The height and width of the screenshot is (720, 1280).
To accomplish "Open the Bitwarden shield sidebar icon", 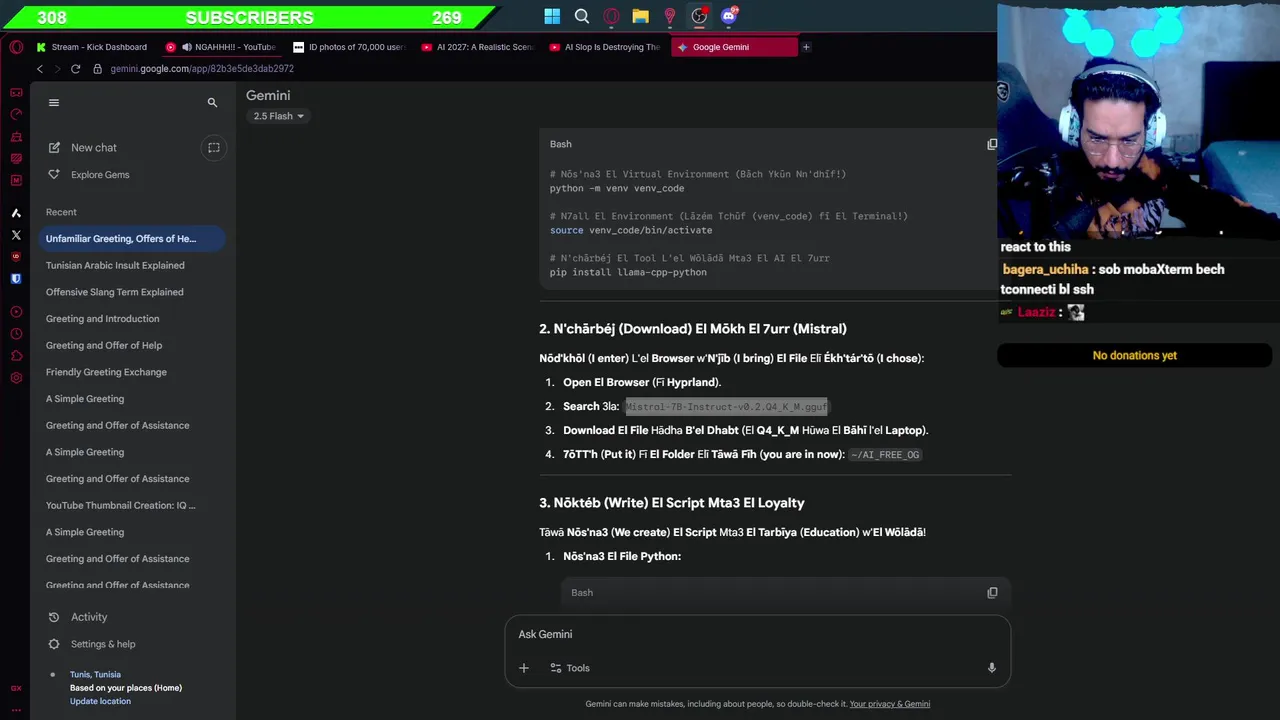I will pos(16,279).
